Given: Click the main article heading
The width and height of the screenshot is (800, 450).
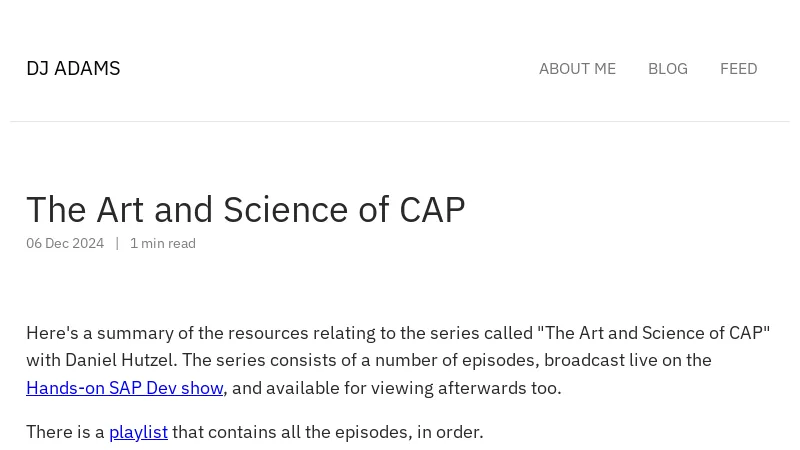Looking at the screenshot, I should point(245,209).
